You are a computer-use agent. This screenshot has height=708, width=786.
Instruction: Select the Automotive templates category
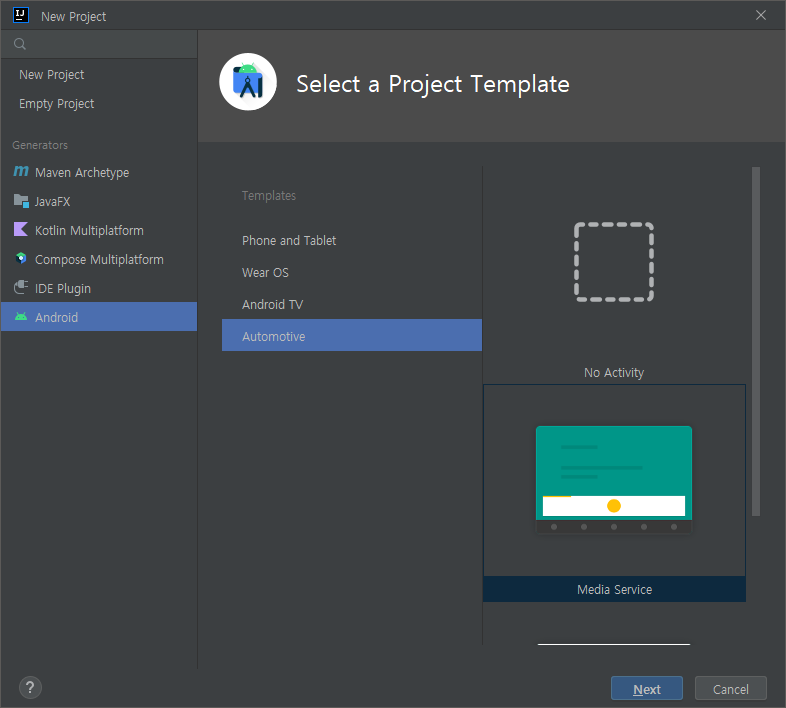(352, 335)
